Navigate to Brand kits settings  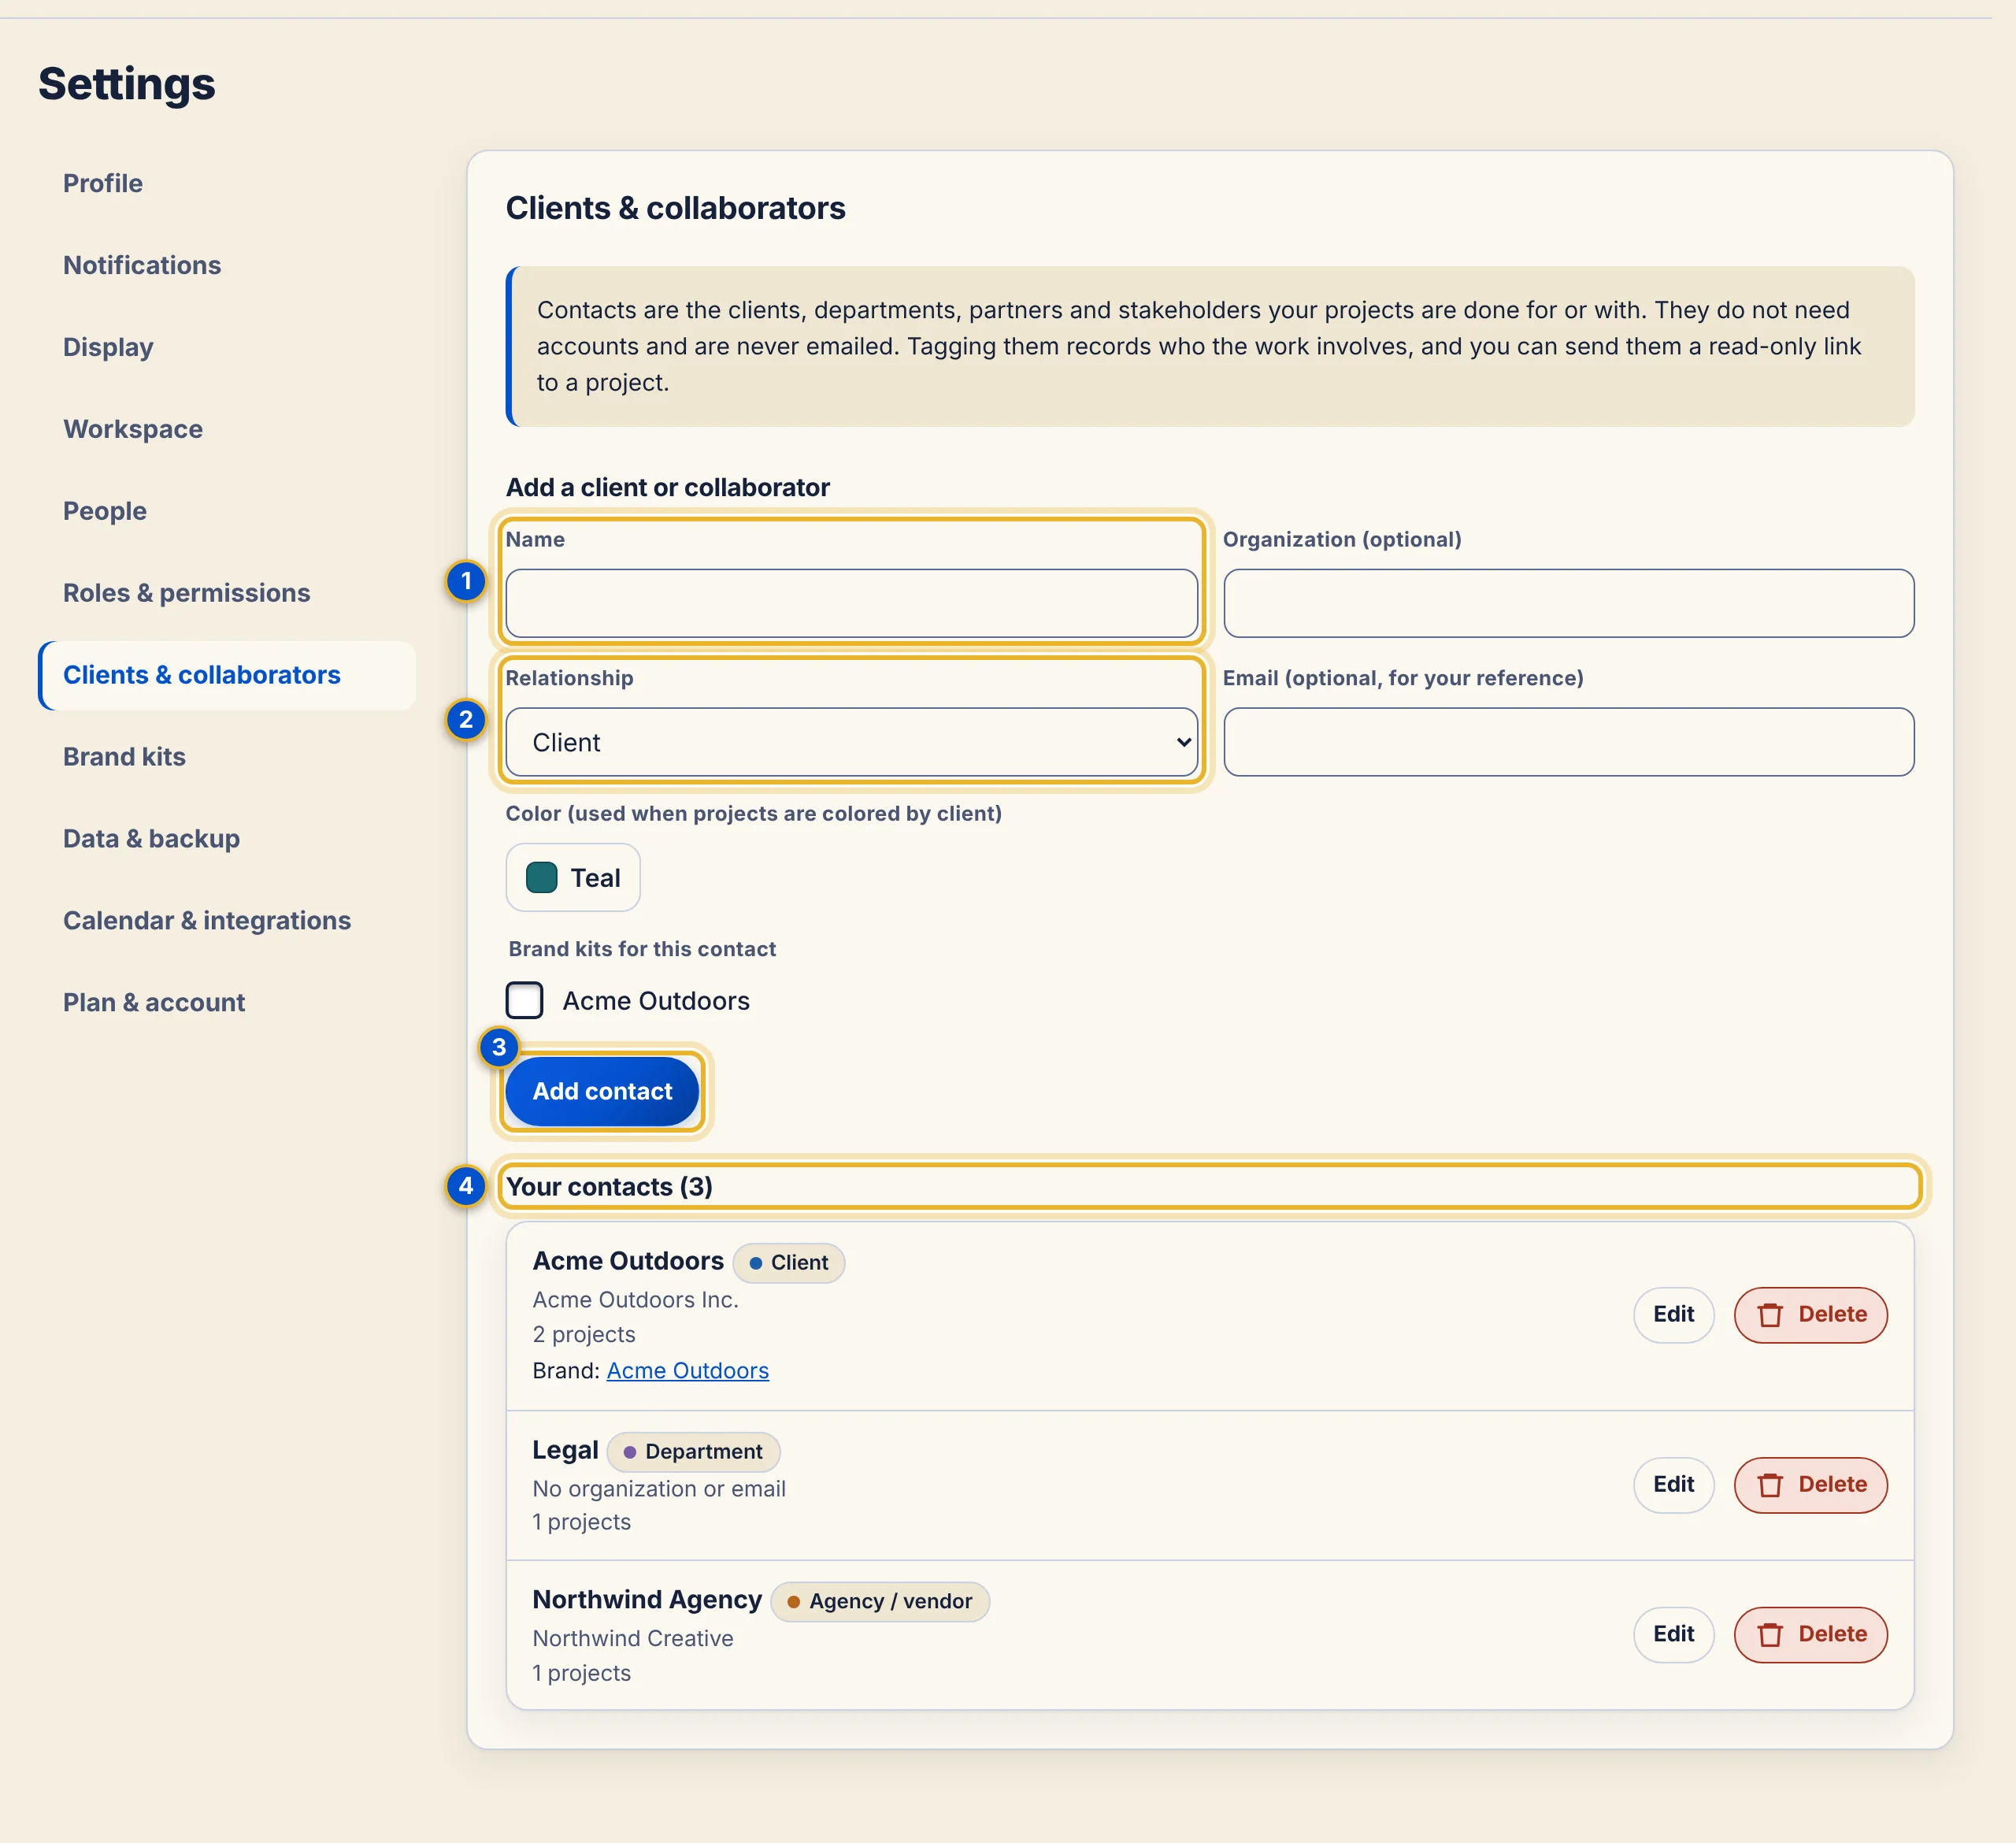pyautogui.click(x=124, y=757)
